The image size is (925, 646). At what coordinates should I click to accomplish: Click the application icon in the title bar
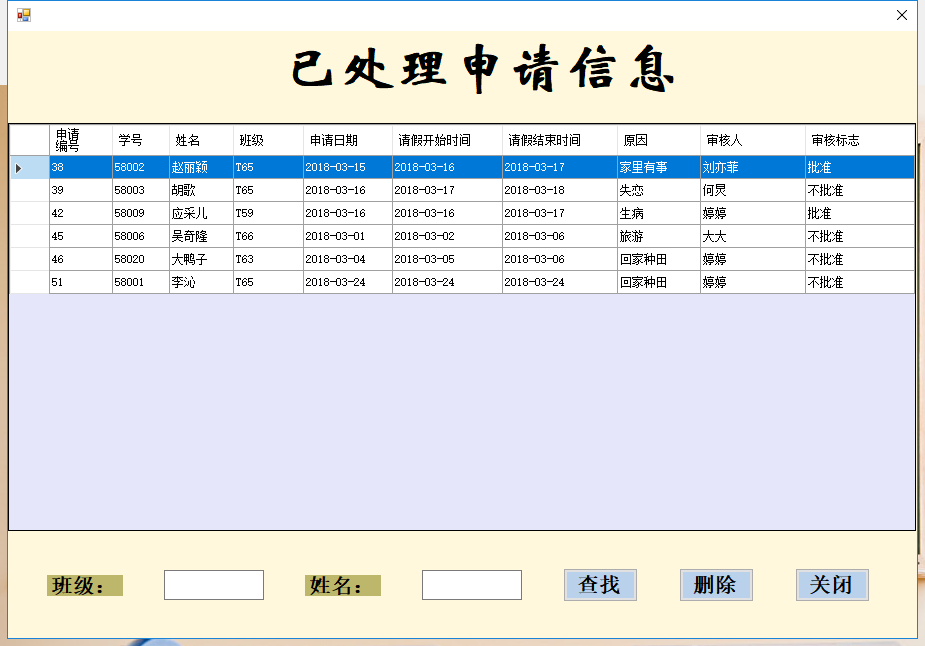pyautogui.click(x=23, y=15)
